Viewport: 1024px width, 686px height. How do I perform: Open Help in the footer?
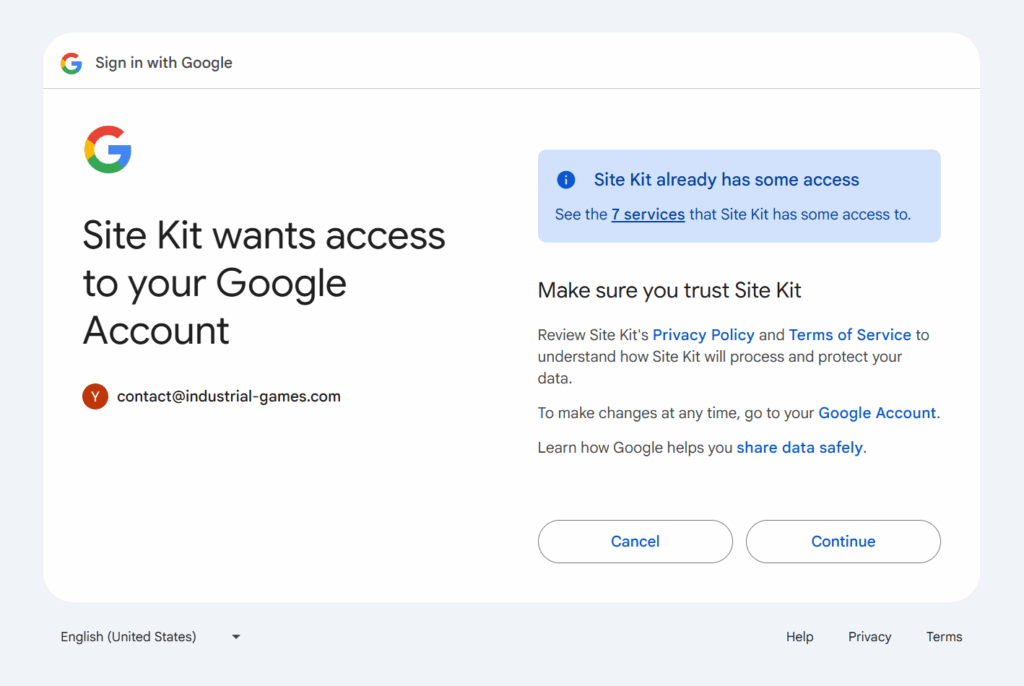(x=799, y=637)
